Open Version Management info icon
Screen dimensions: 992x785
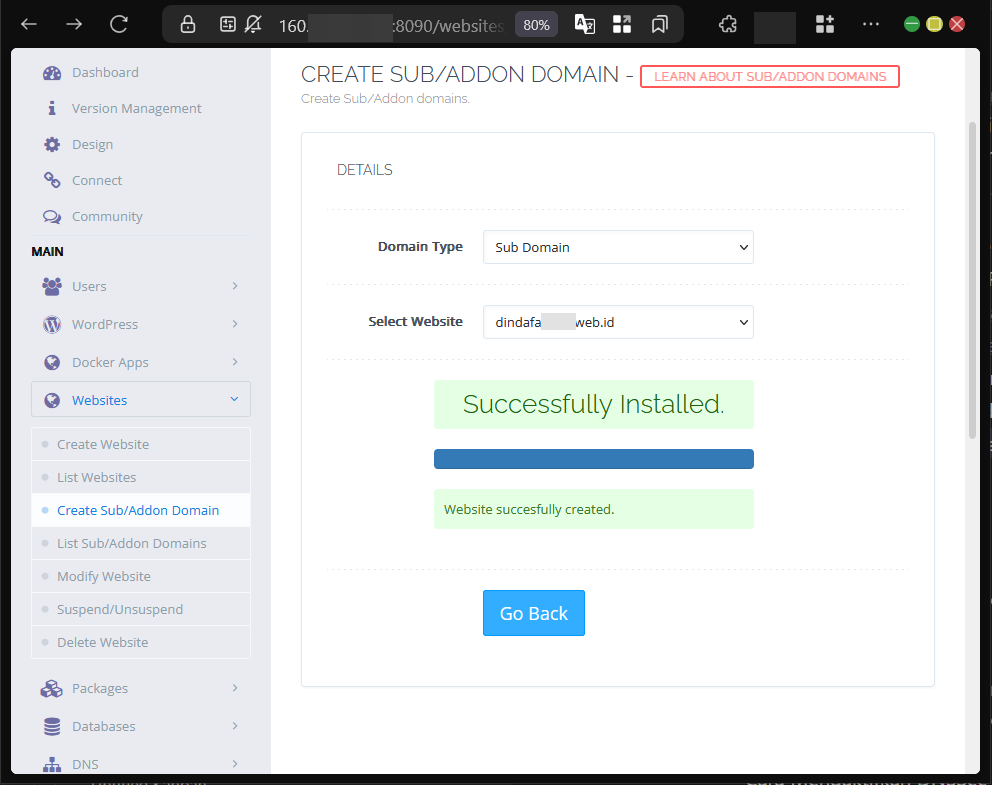pos(52,109)
